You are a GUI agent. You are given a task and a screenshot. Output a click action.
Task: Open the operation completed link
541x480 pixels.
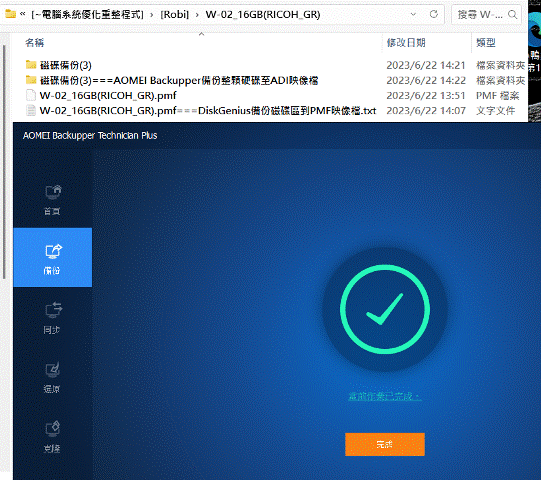pos(385,396)
